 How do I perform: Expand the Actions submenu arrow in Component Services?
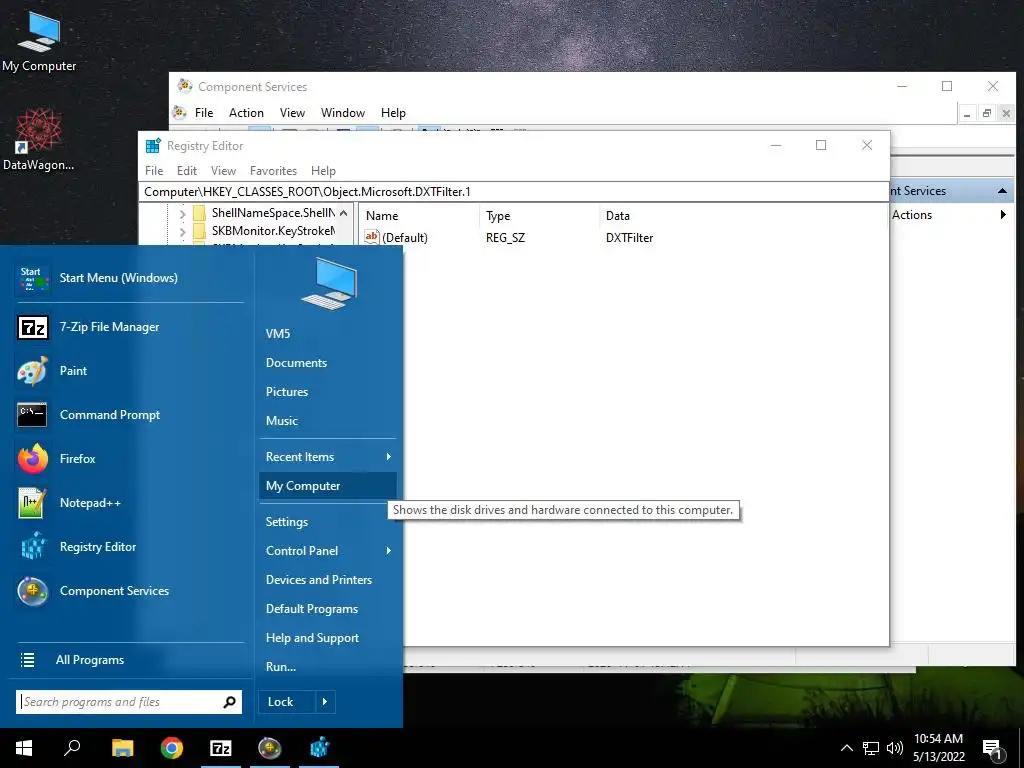pyautogui.click(x=1003, y=215)
